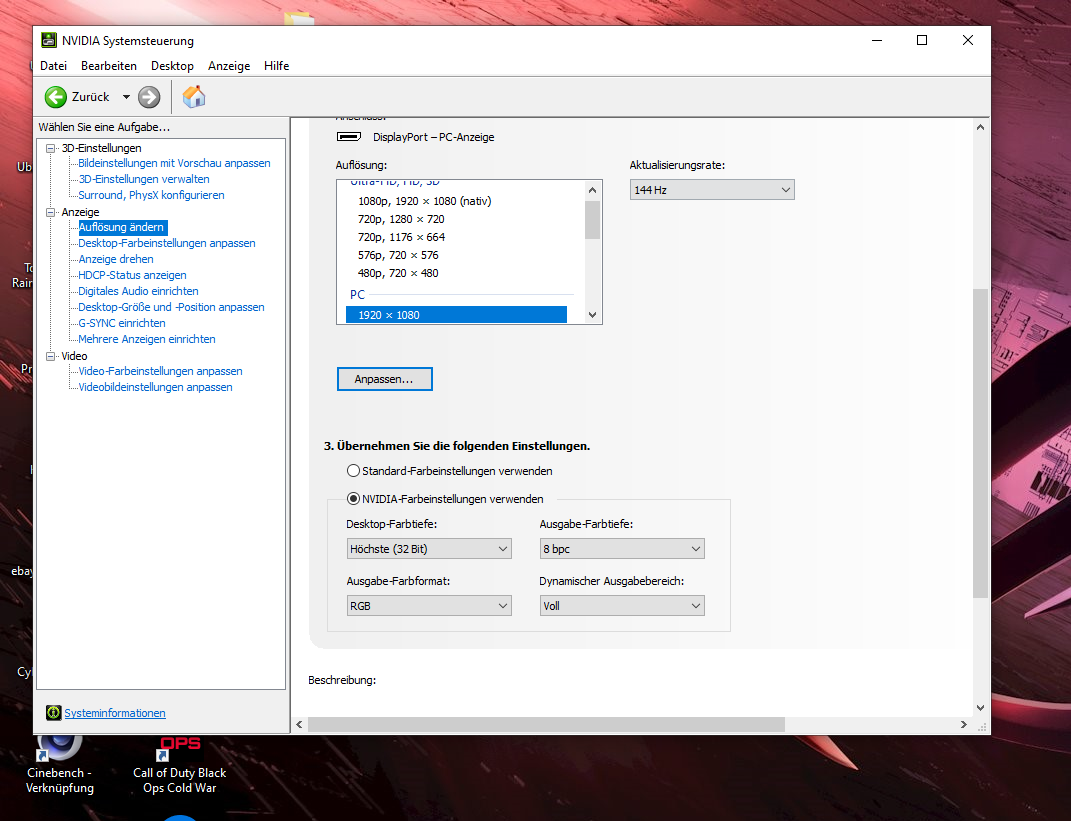The image size is (1071, 821).
Task: Select resolution 480p, 720 × 480
Action: tap(398, 273)
